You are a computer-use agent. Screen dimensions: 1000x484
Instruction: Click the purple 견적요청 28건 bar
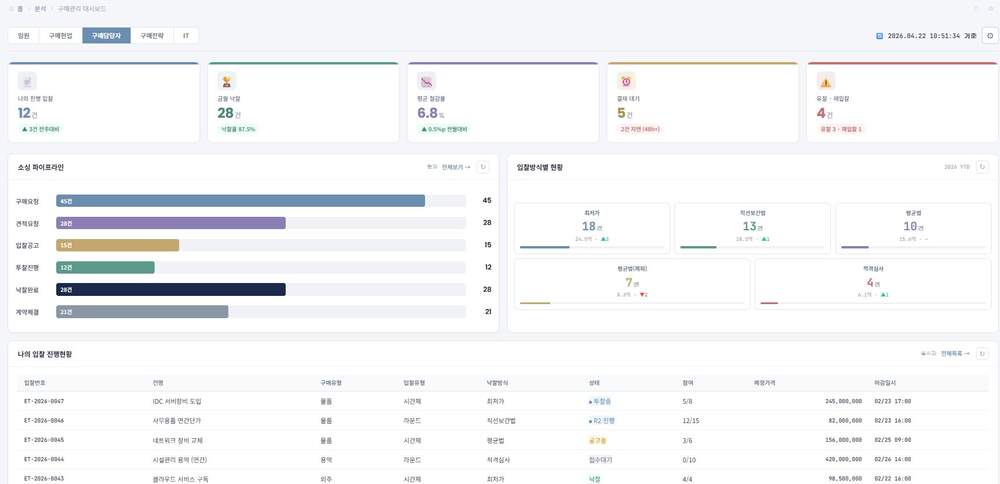tap(171, 223)
